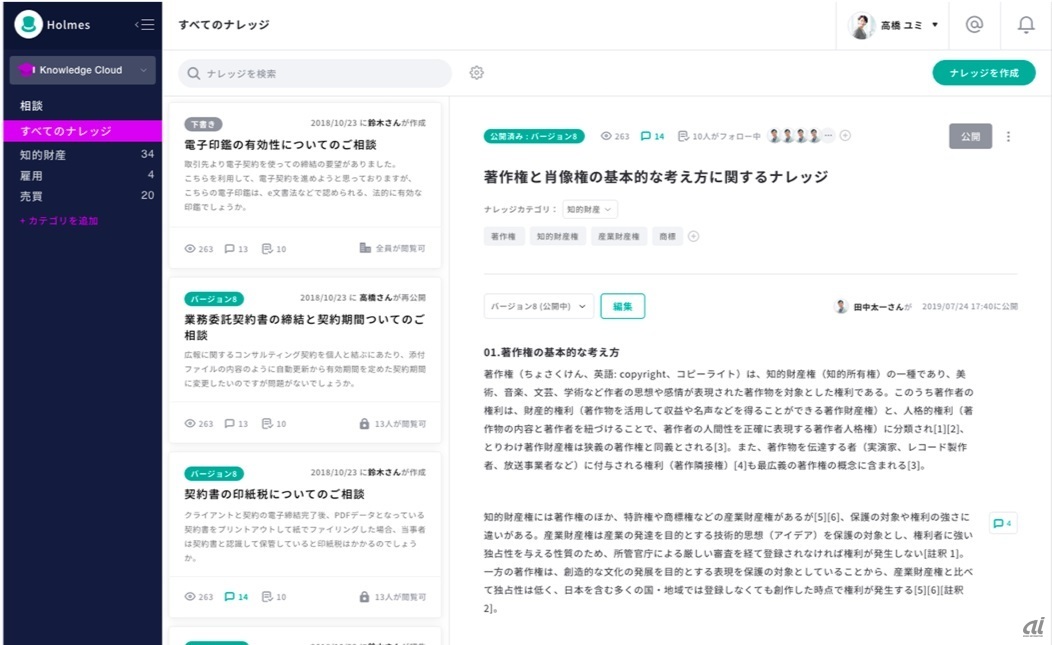
Task: Click view count eye icon on 電子印鑑 card
Action: [x=190, y=248]
